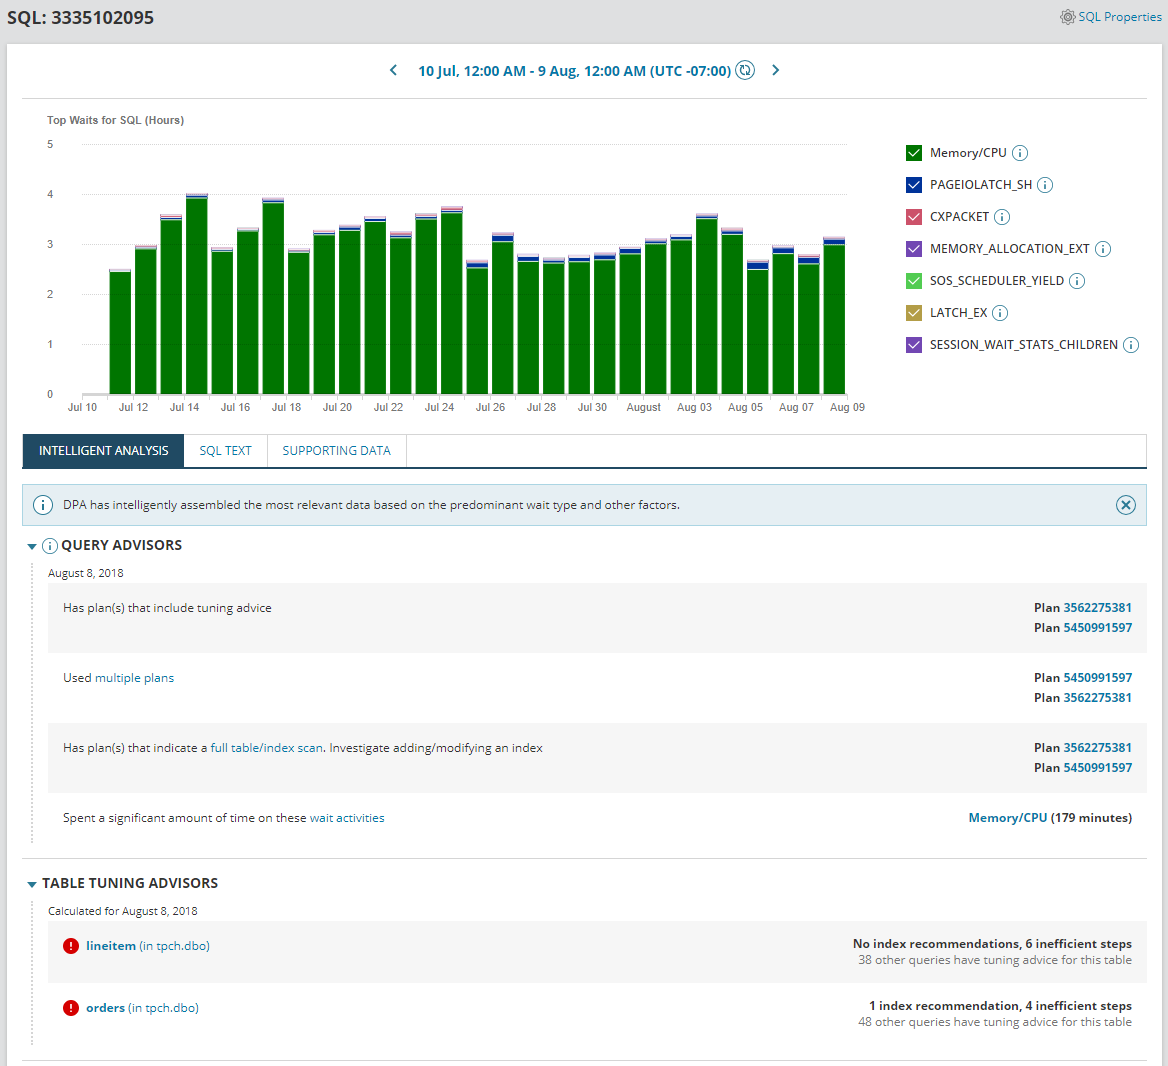
Task: Open the wait activities link
Action: point(347,818)
